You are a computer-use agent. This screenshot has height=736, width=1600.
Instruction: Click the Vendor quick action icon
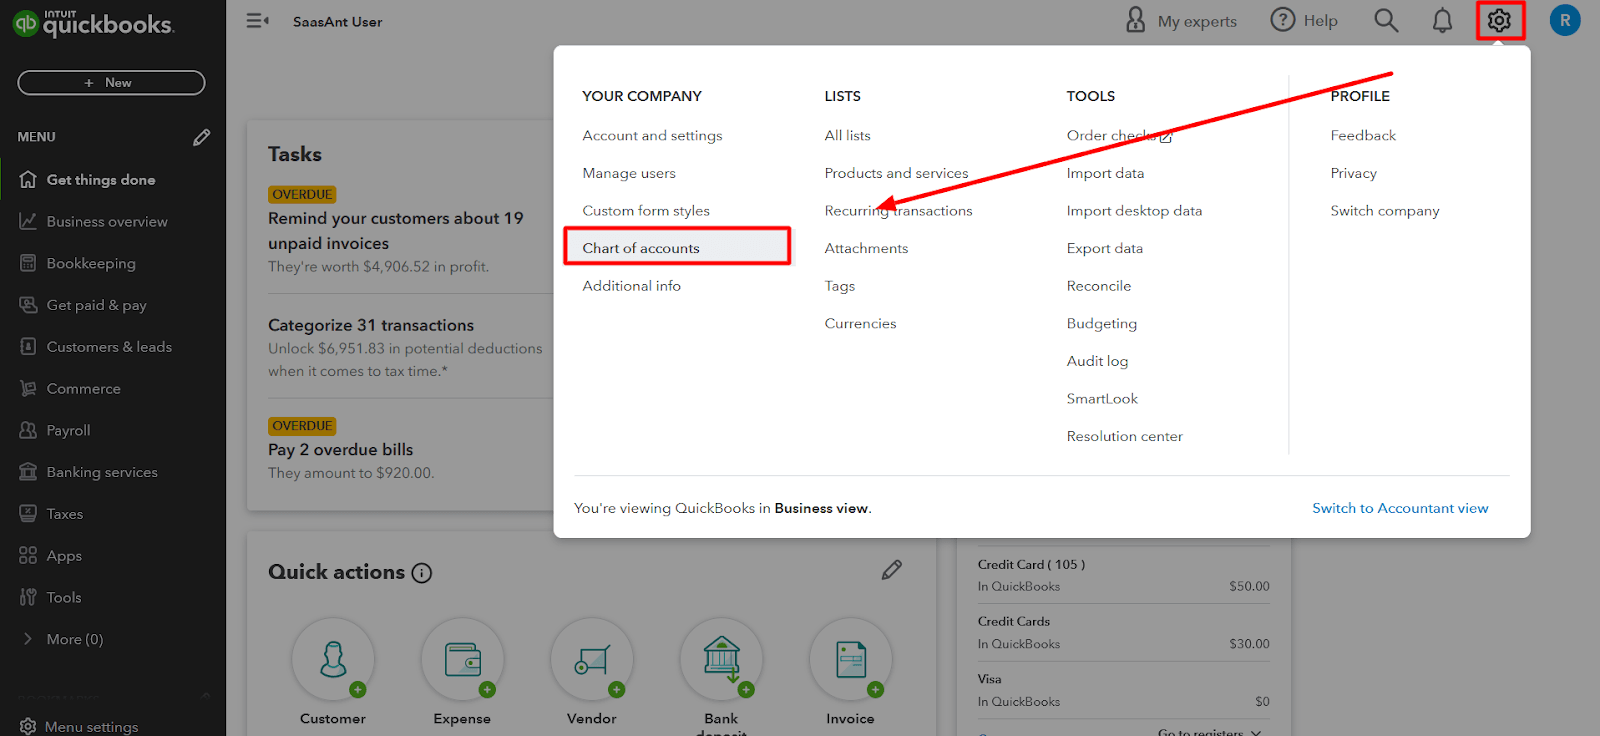tap(592, 659)
